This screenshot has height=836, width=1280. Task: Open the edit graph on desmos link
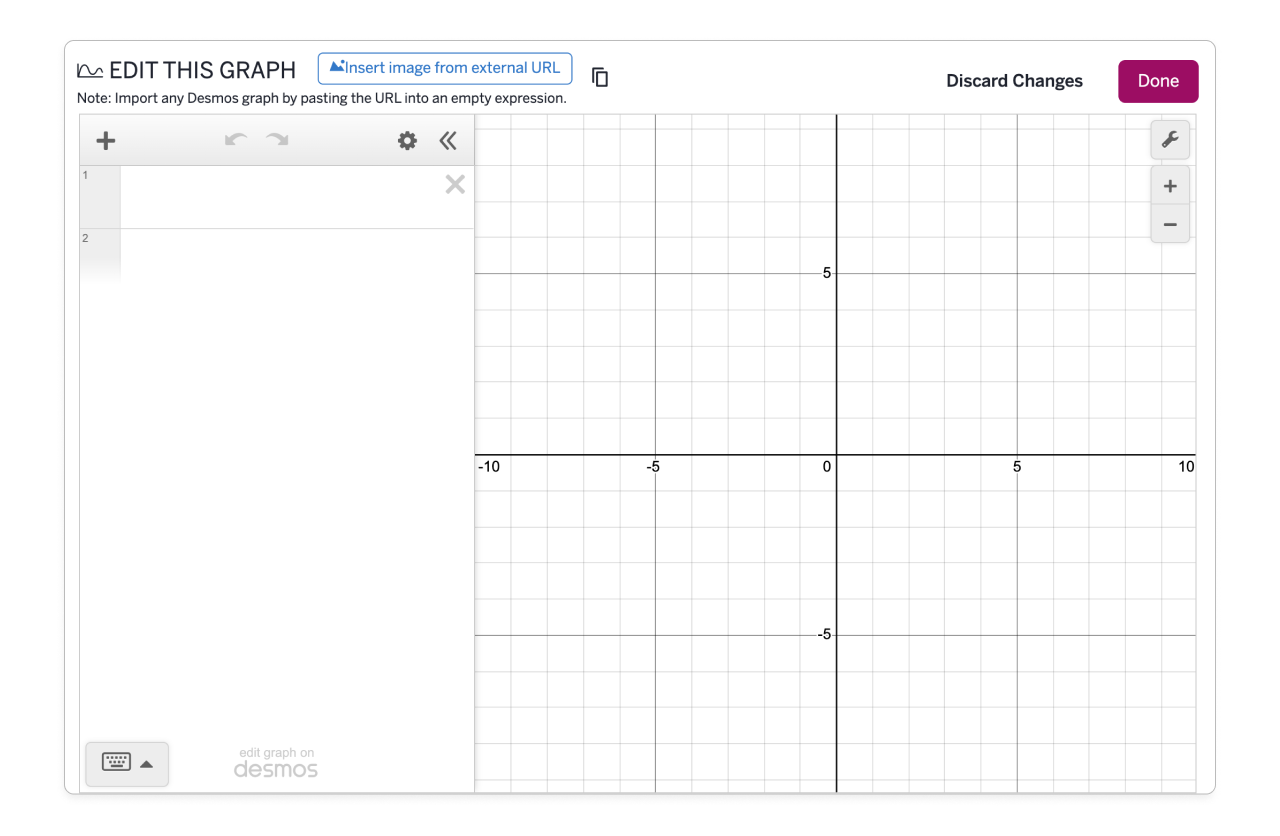(276, 762)
